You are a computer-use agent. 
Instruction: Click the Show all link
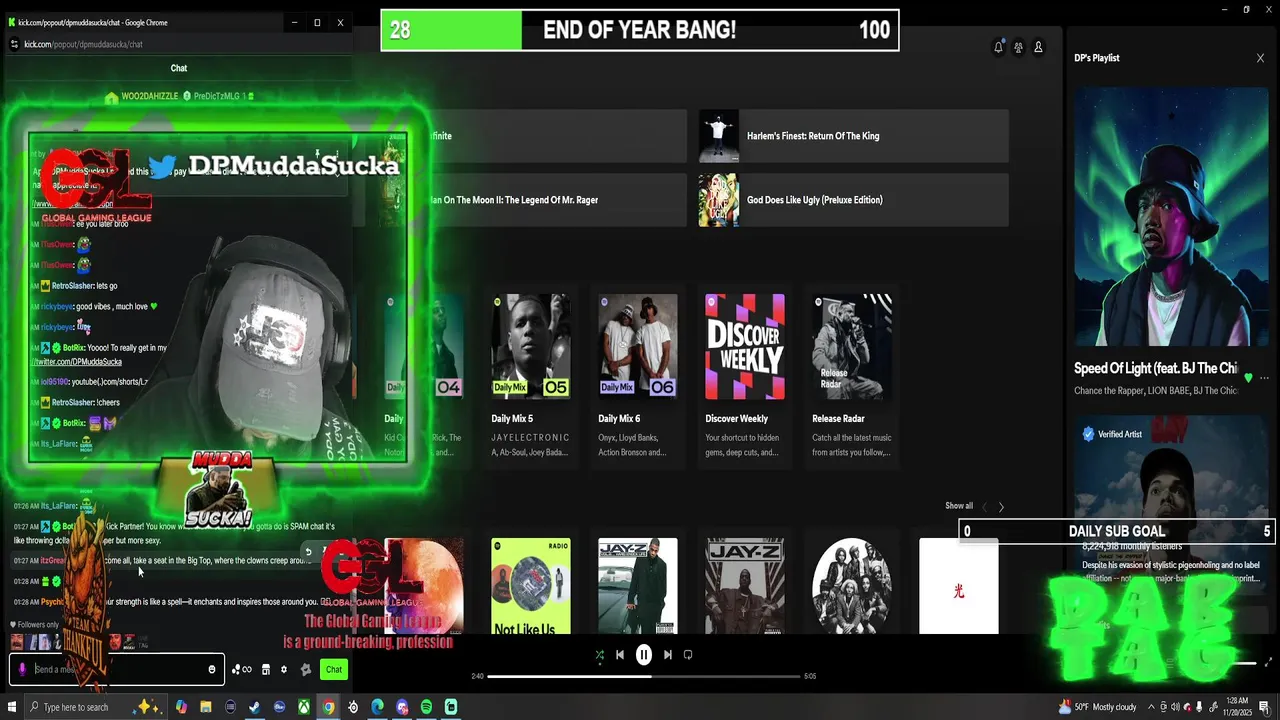[959, 506]
